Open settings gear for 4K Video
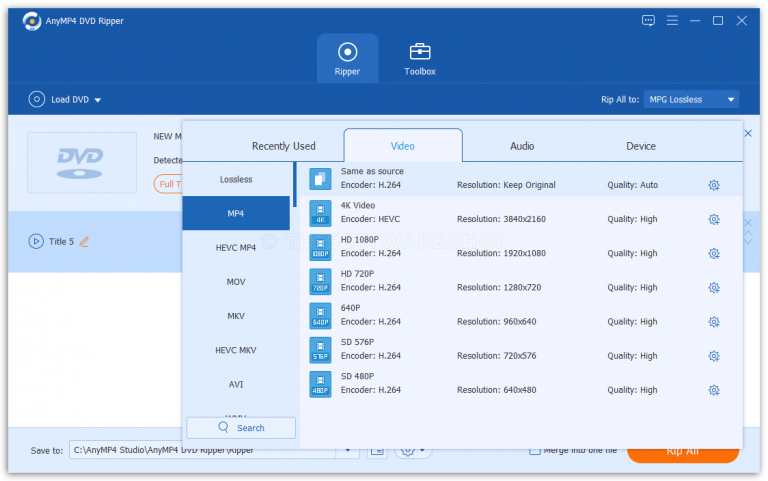 (714, 219)
